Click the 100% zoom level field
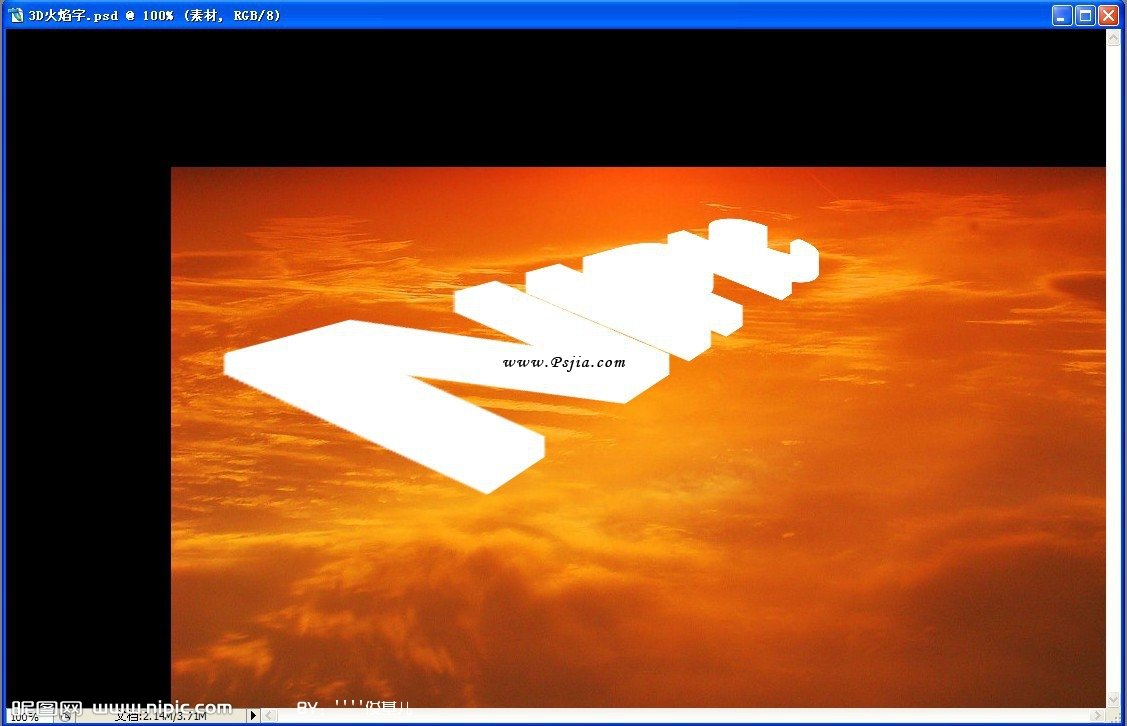This screenshot has width=1127, height=726. point(29,717)
